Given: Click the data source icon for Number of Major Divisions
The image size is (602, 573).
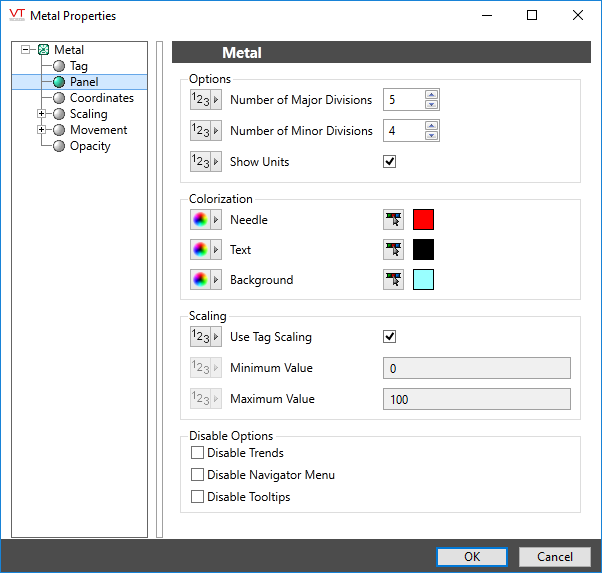Looking at the screenshot, I should [205, 100].
